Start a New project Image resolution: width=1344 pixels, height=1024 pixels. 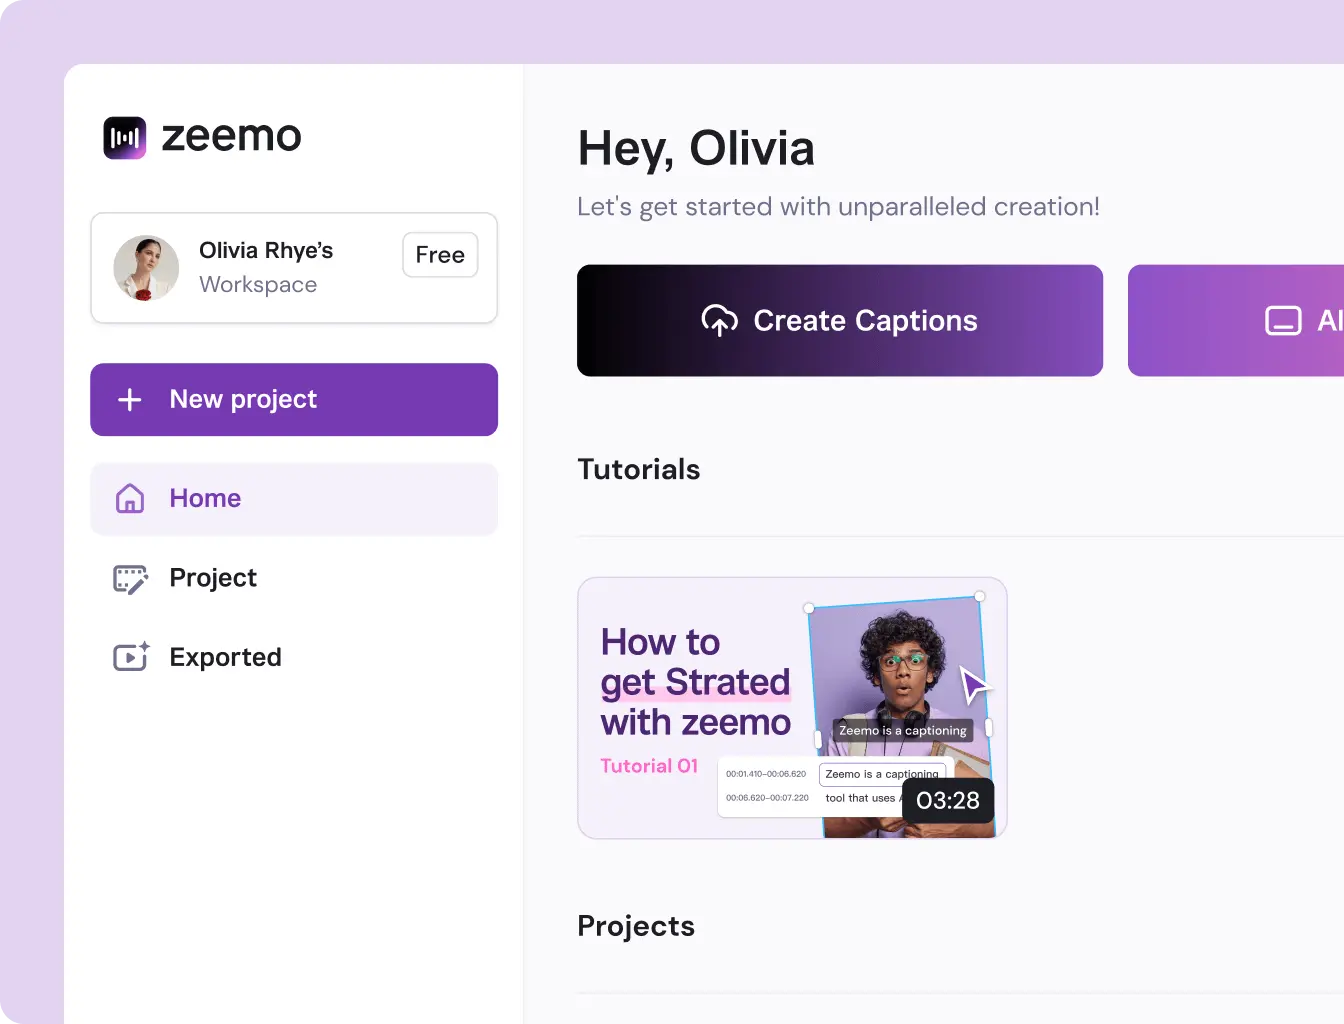tap(294, 400)
